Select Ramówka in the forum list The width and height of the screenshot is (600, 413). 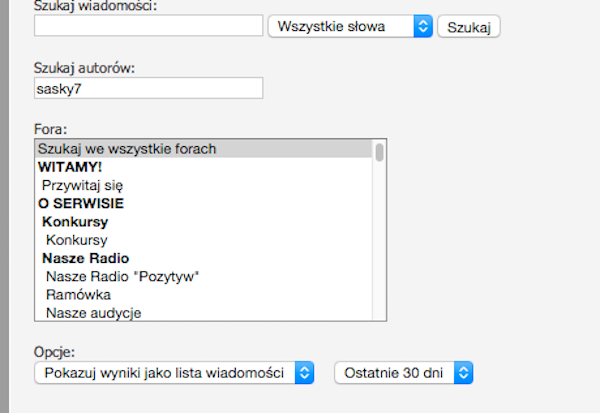pyautogui.click(x=203, y=295)
